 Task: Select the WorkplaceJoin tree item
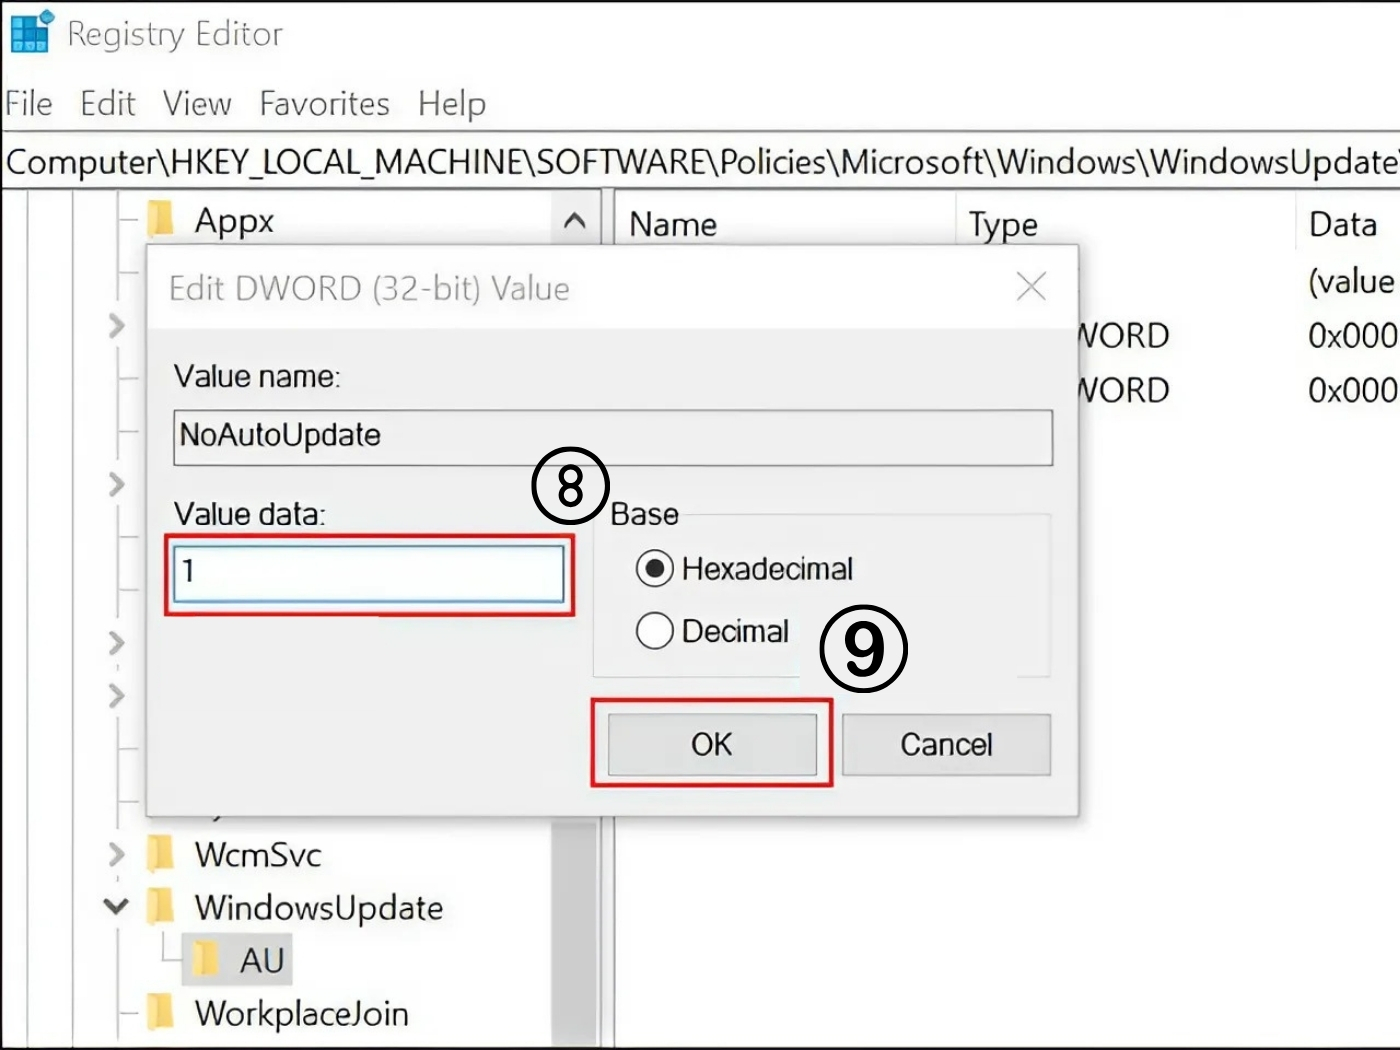301,1014
